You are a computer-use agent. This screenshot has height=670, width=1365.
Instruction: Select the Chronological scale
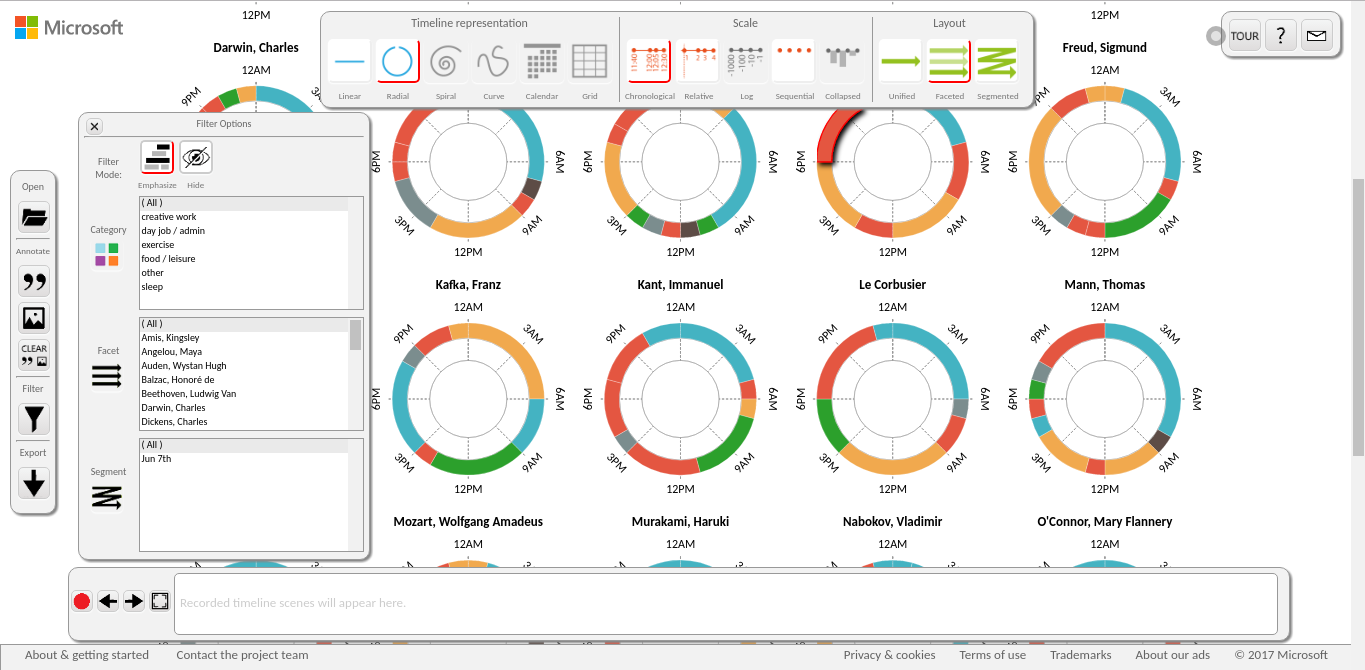point(649,62)
